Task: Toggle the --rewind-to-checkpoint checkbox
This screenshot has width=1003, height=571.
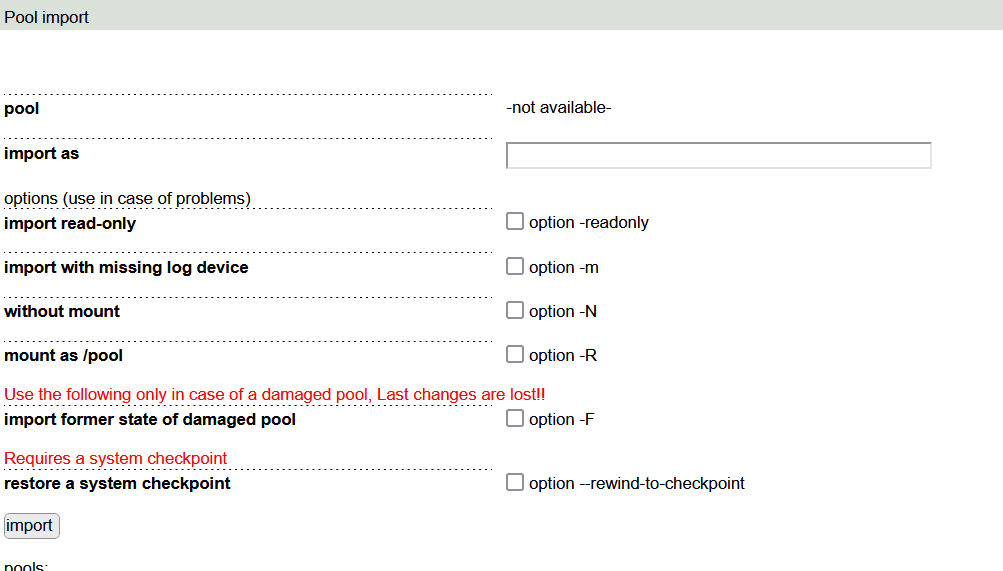Action: (515, 482)
